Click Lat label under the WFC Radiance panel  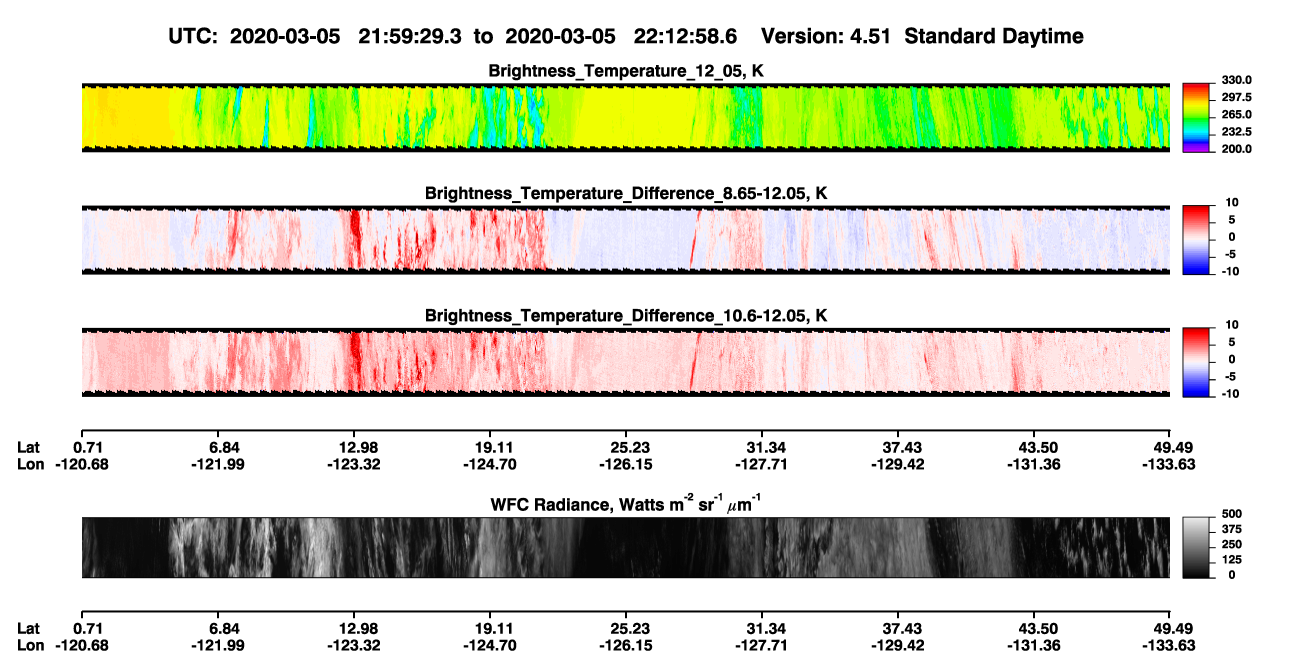tap(29, 628)
